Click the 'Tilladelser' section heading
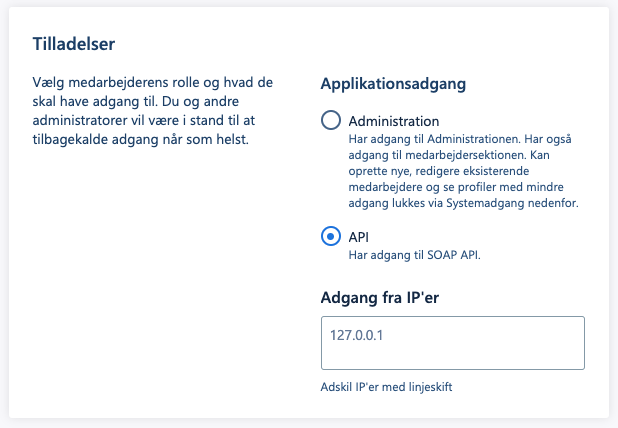This screenshot has height=428, width=618. tap(76, 44)
